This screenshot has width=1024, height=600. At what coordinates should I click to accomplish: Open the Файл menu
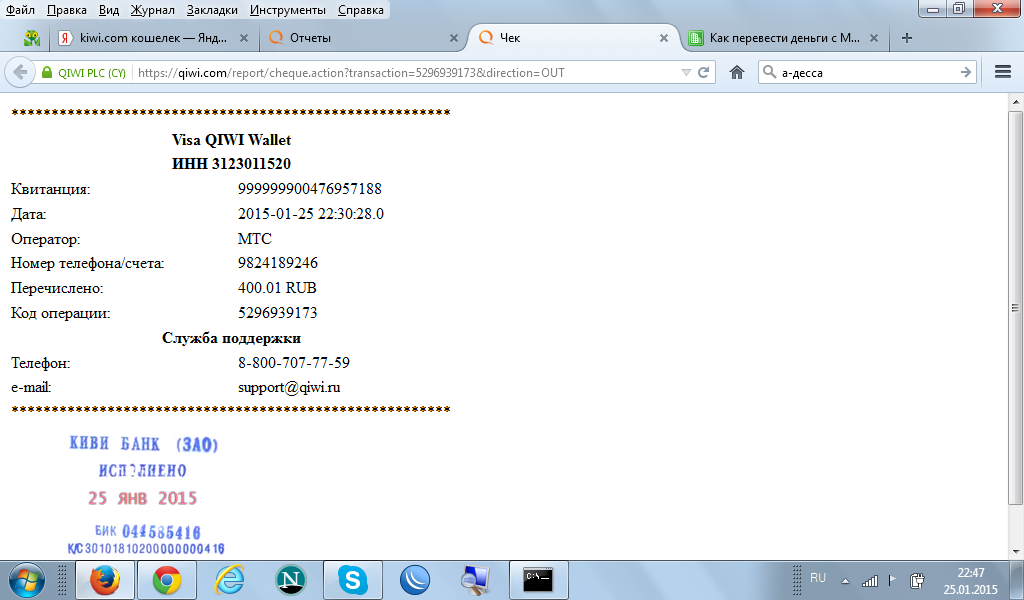pyautogui.click(x=20, y=10)
